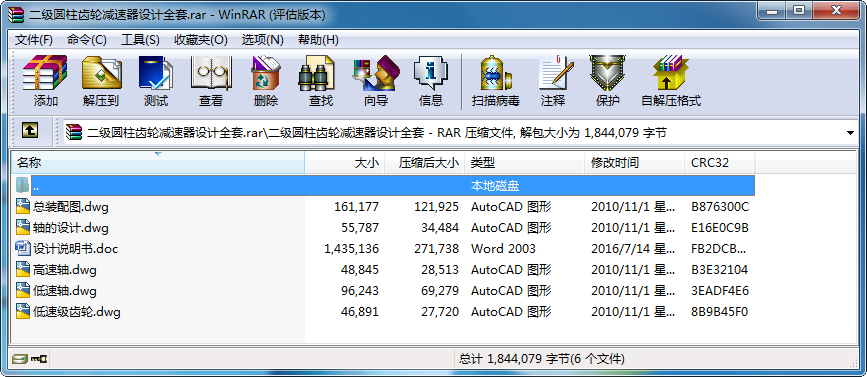
Task: Click the 保护 (Protect) shield icon
Action: (608, 81)
